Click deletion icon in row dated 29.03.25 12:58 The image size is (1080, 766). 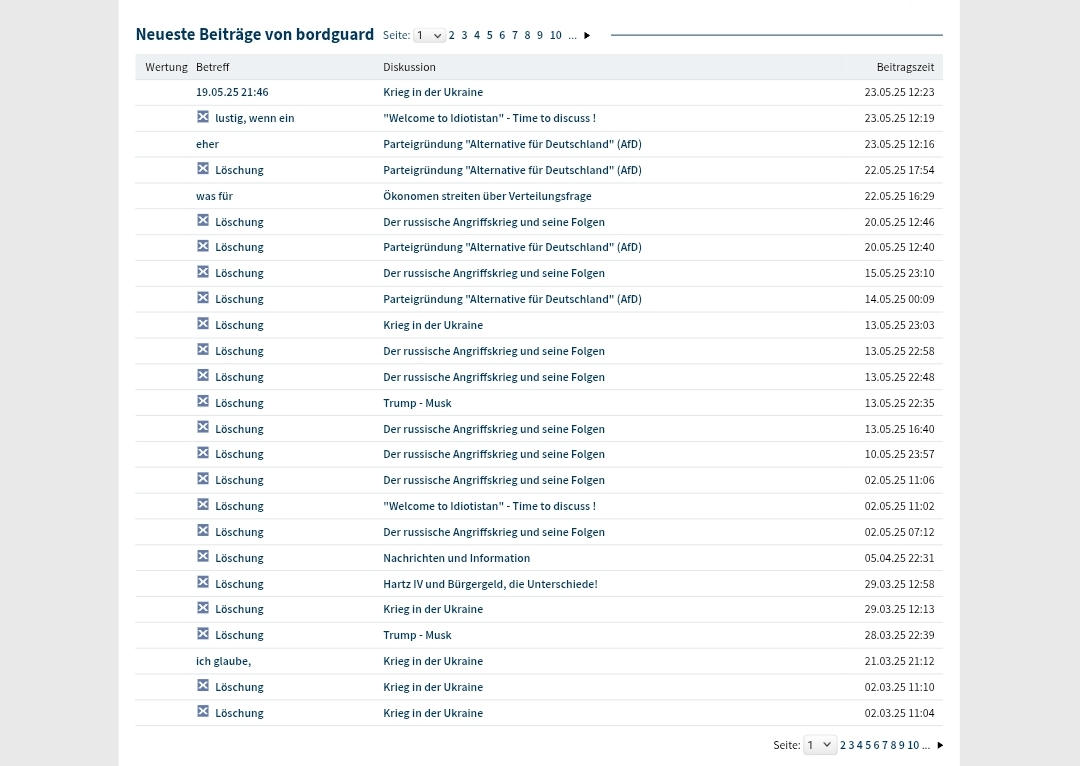coord(202,582)
